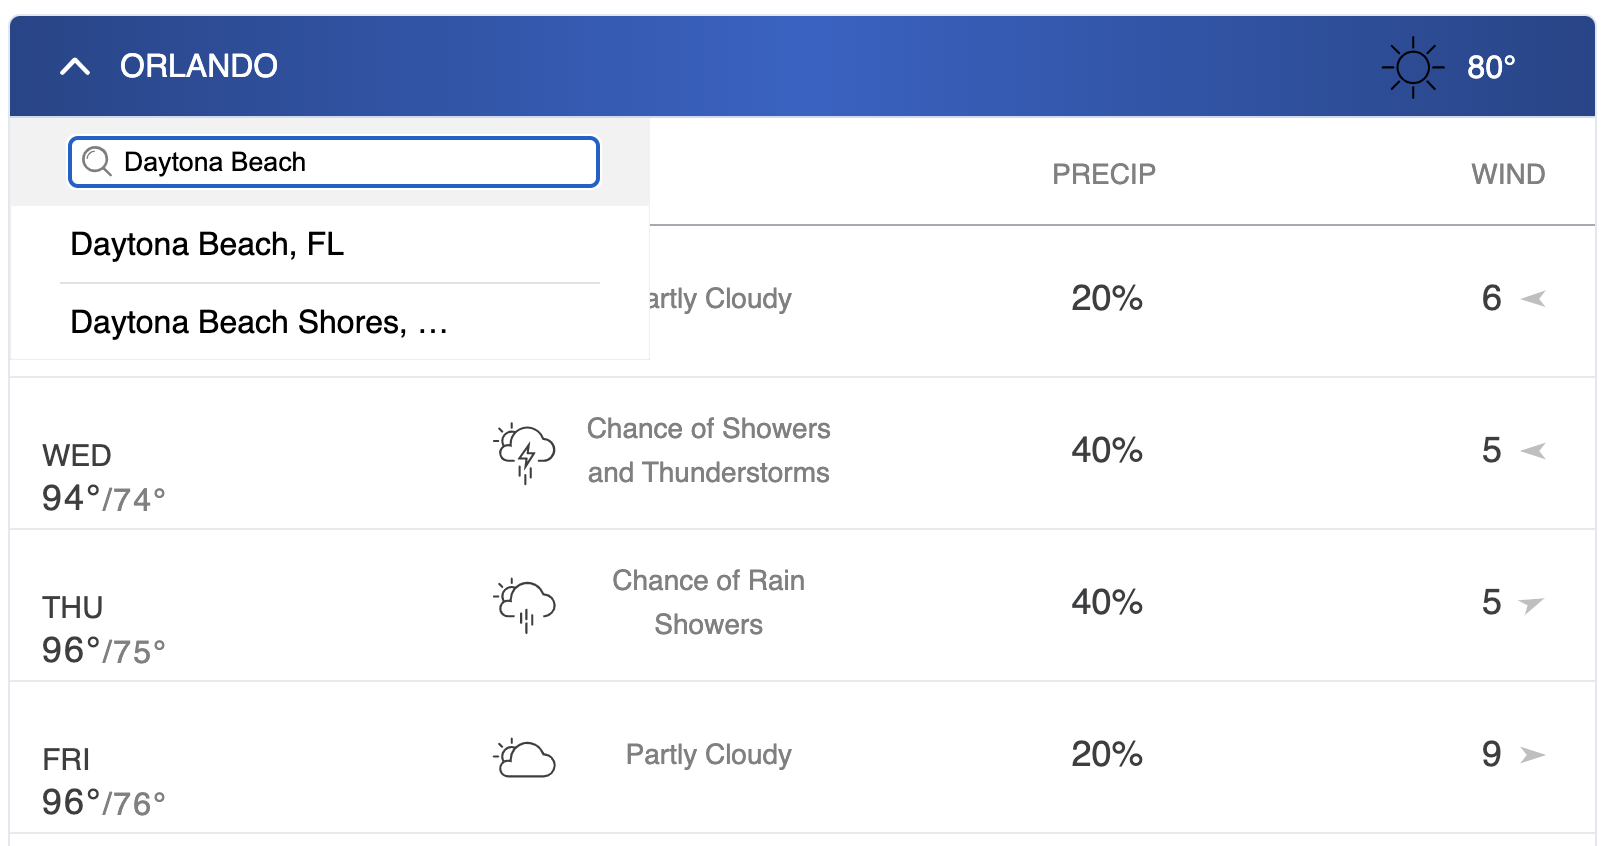Click the WIND column header
This screenshot has height=846, width=1610.
pos(1508,174)
